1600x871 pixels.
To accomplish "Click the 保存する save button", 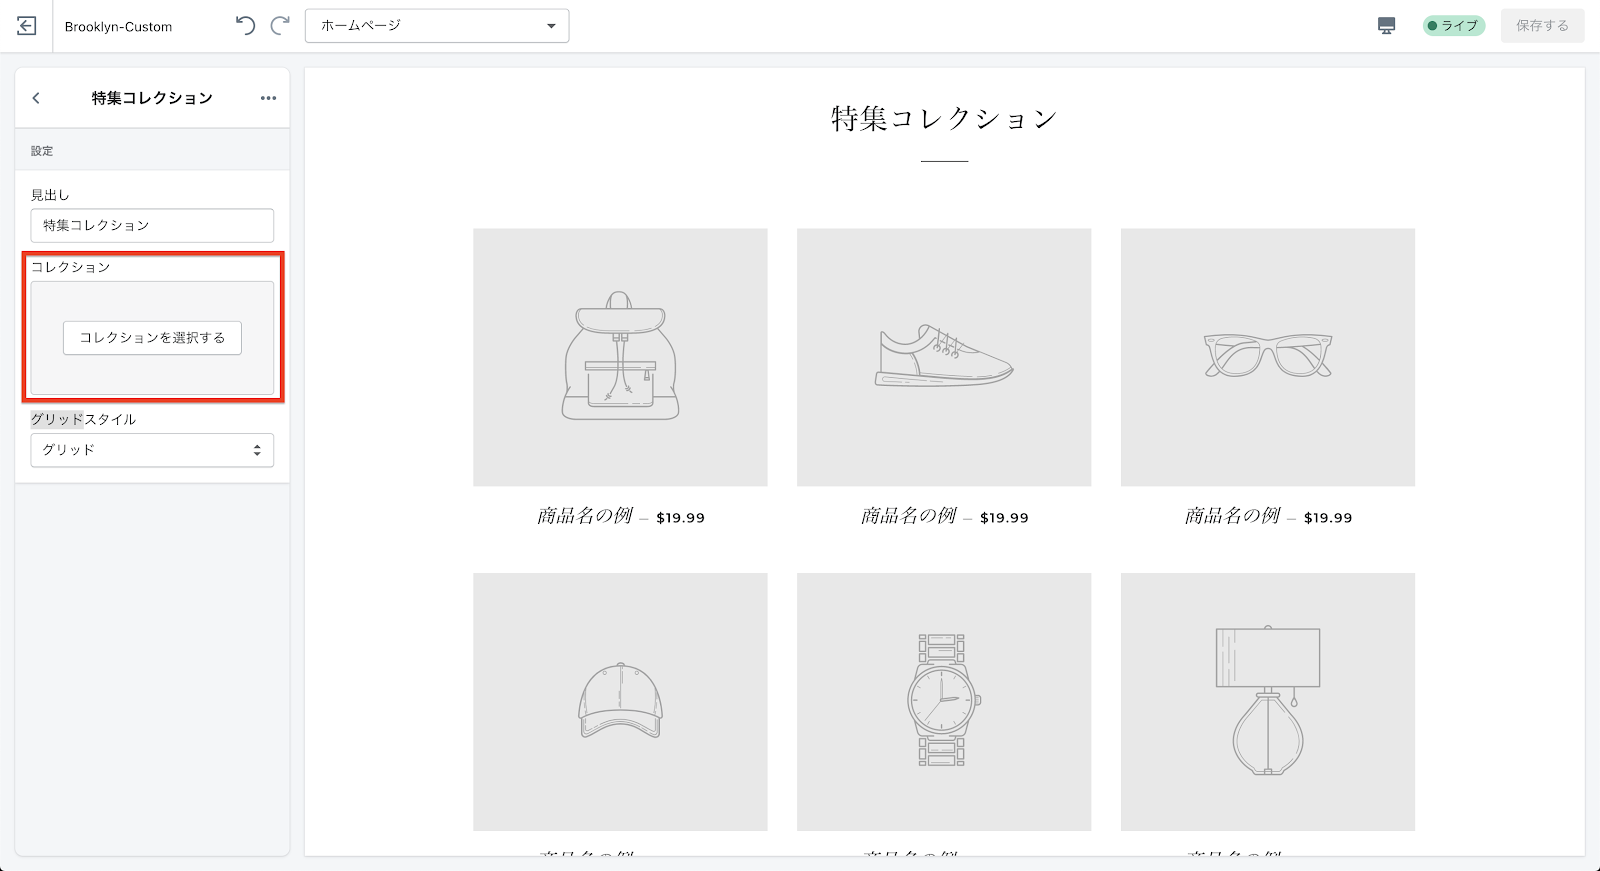I will click(1542, 26).
